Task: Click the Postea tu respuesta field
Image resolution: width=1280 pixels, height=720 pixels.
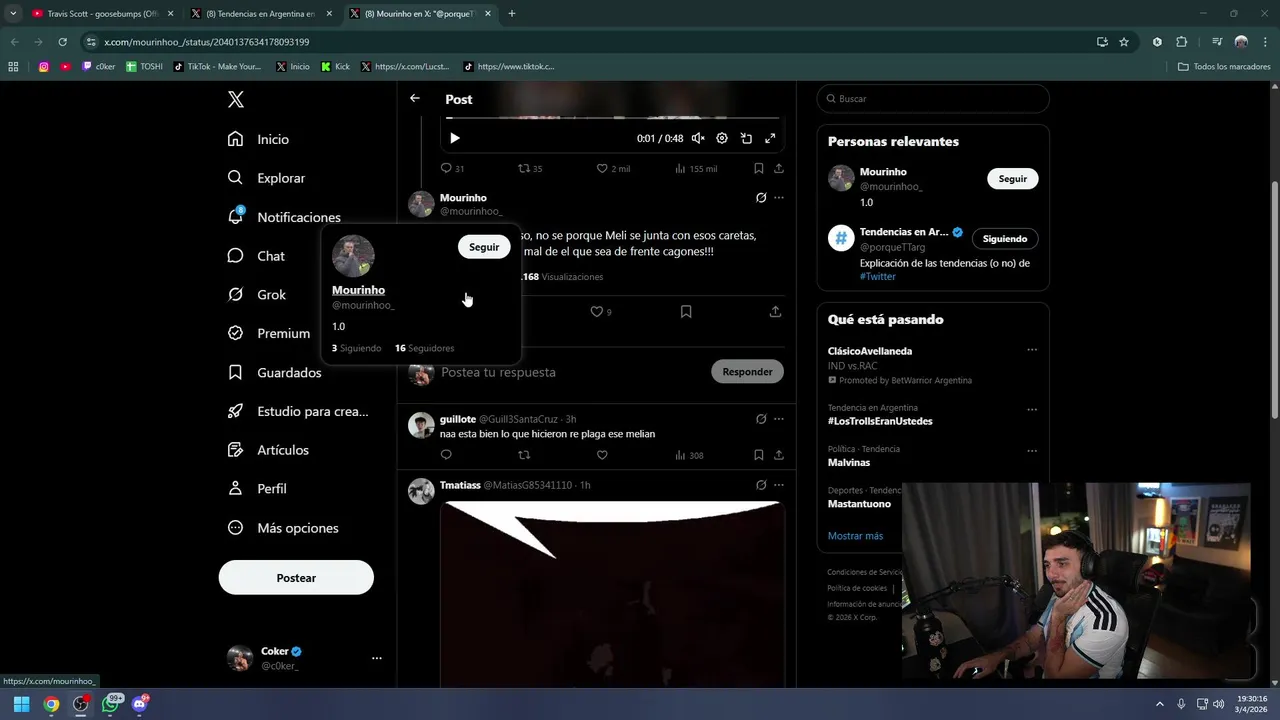Action: pos(570,372)
